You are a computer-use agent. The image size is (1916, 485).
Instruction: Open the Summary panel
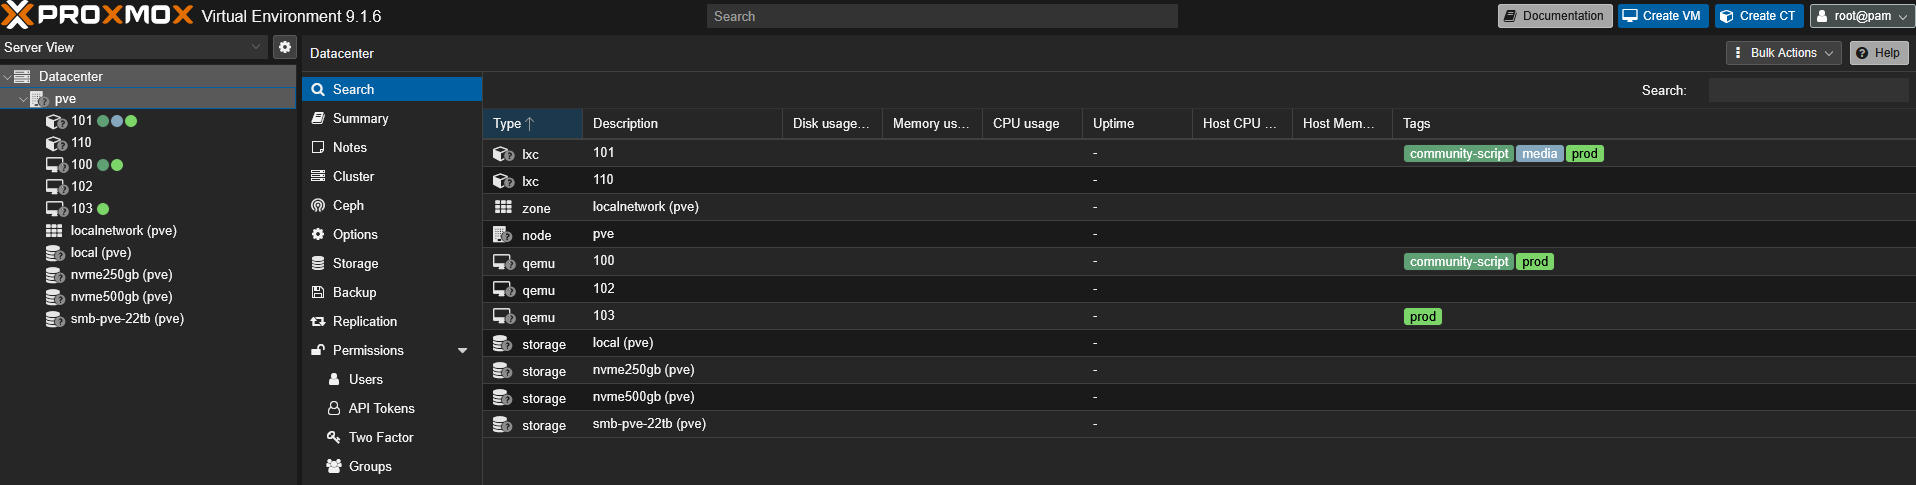392,118
